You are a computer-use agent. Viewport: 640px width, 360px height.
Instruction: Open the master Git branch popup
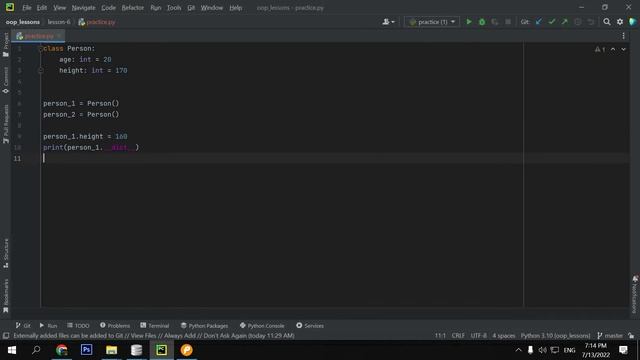point(610,336)
